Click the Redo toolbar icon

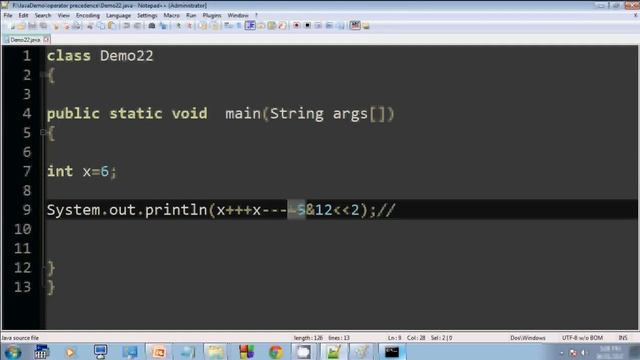pos(138,26)
